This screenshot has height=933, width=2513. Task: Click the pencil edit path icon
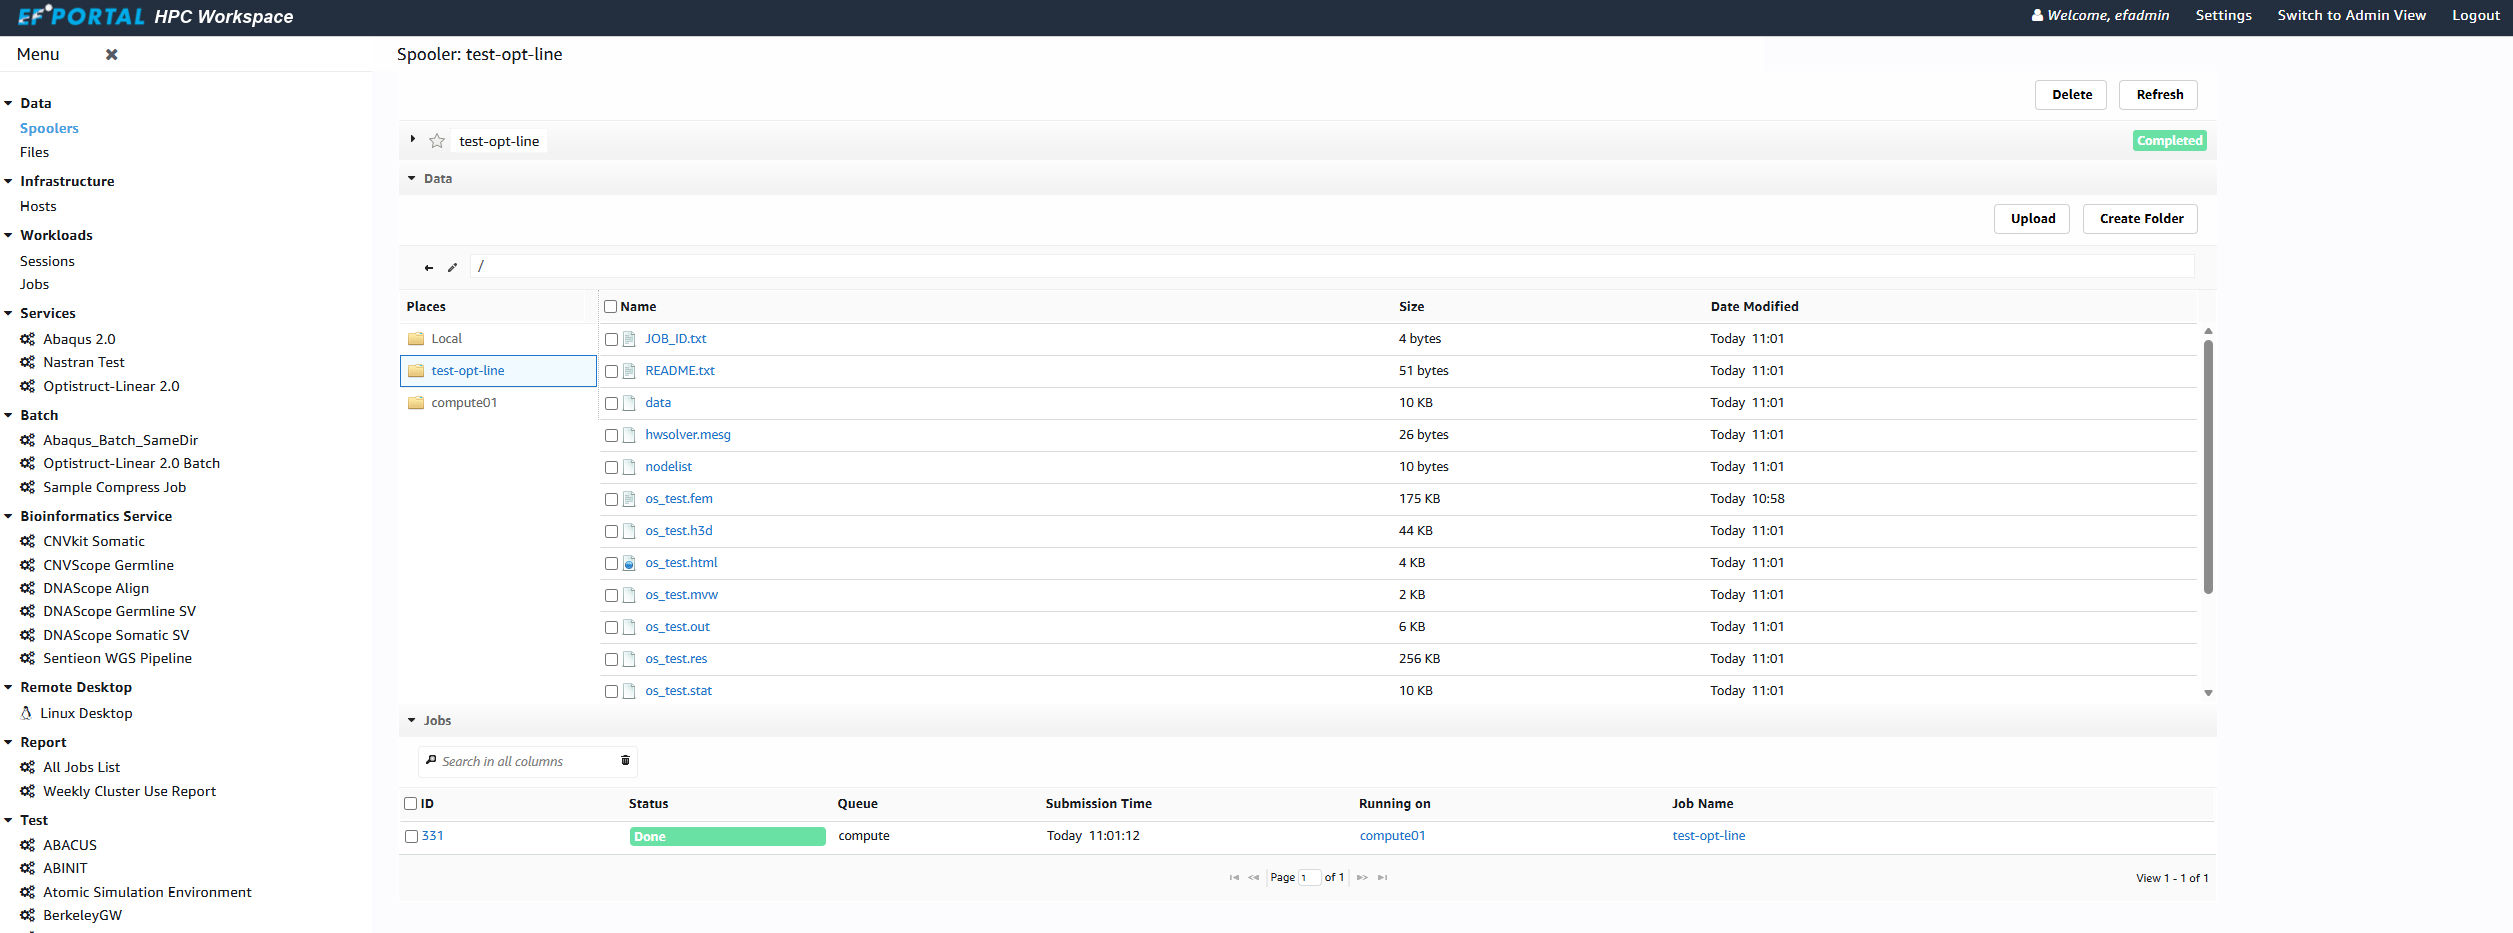(x=452, y=267)
